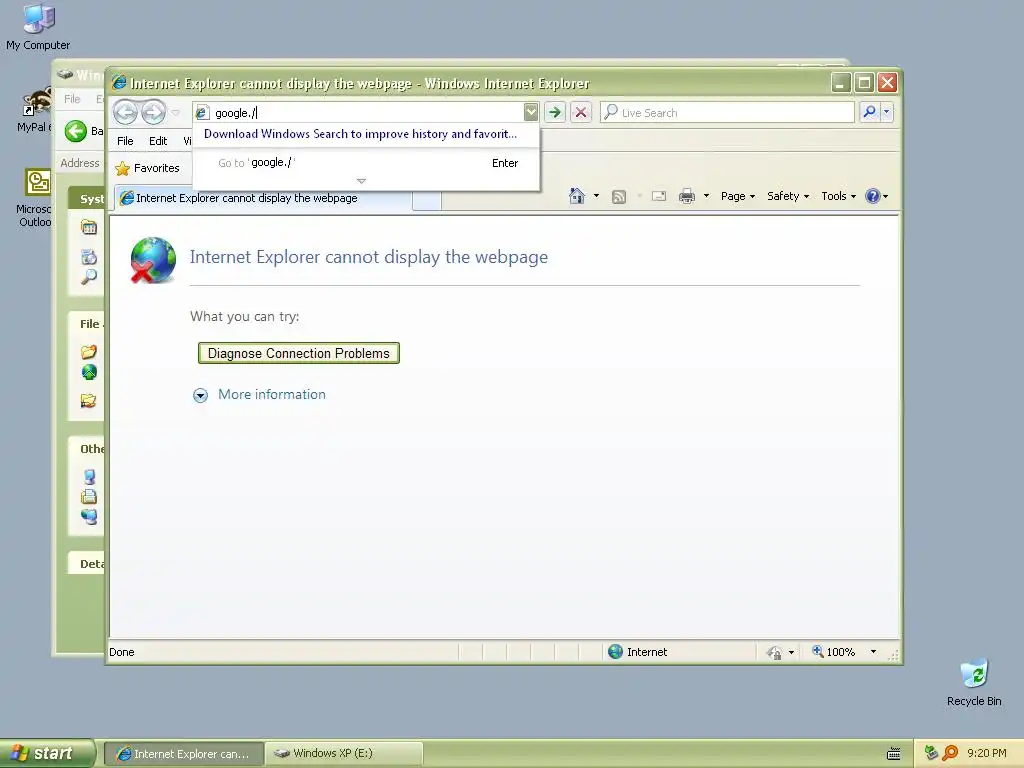Open recent pages dropdown beside Forward
The height and width of the screenshot is (768, 1024).
click(x=176, y=112)
